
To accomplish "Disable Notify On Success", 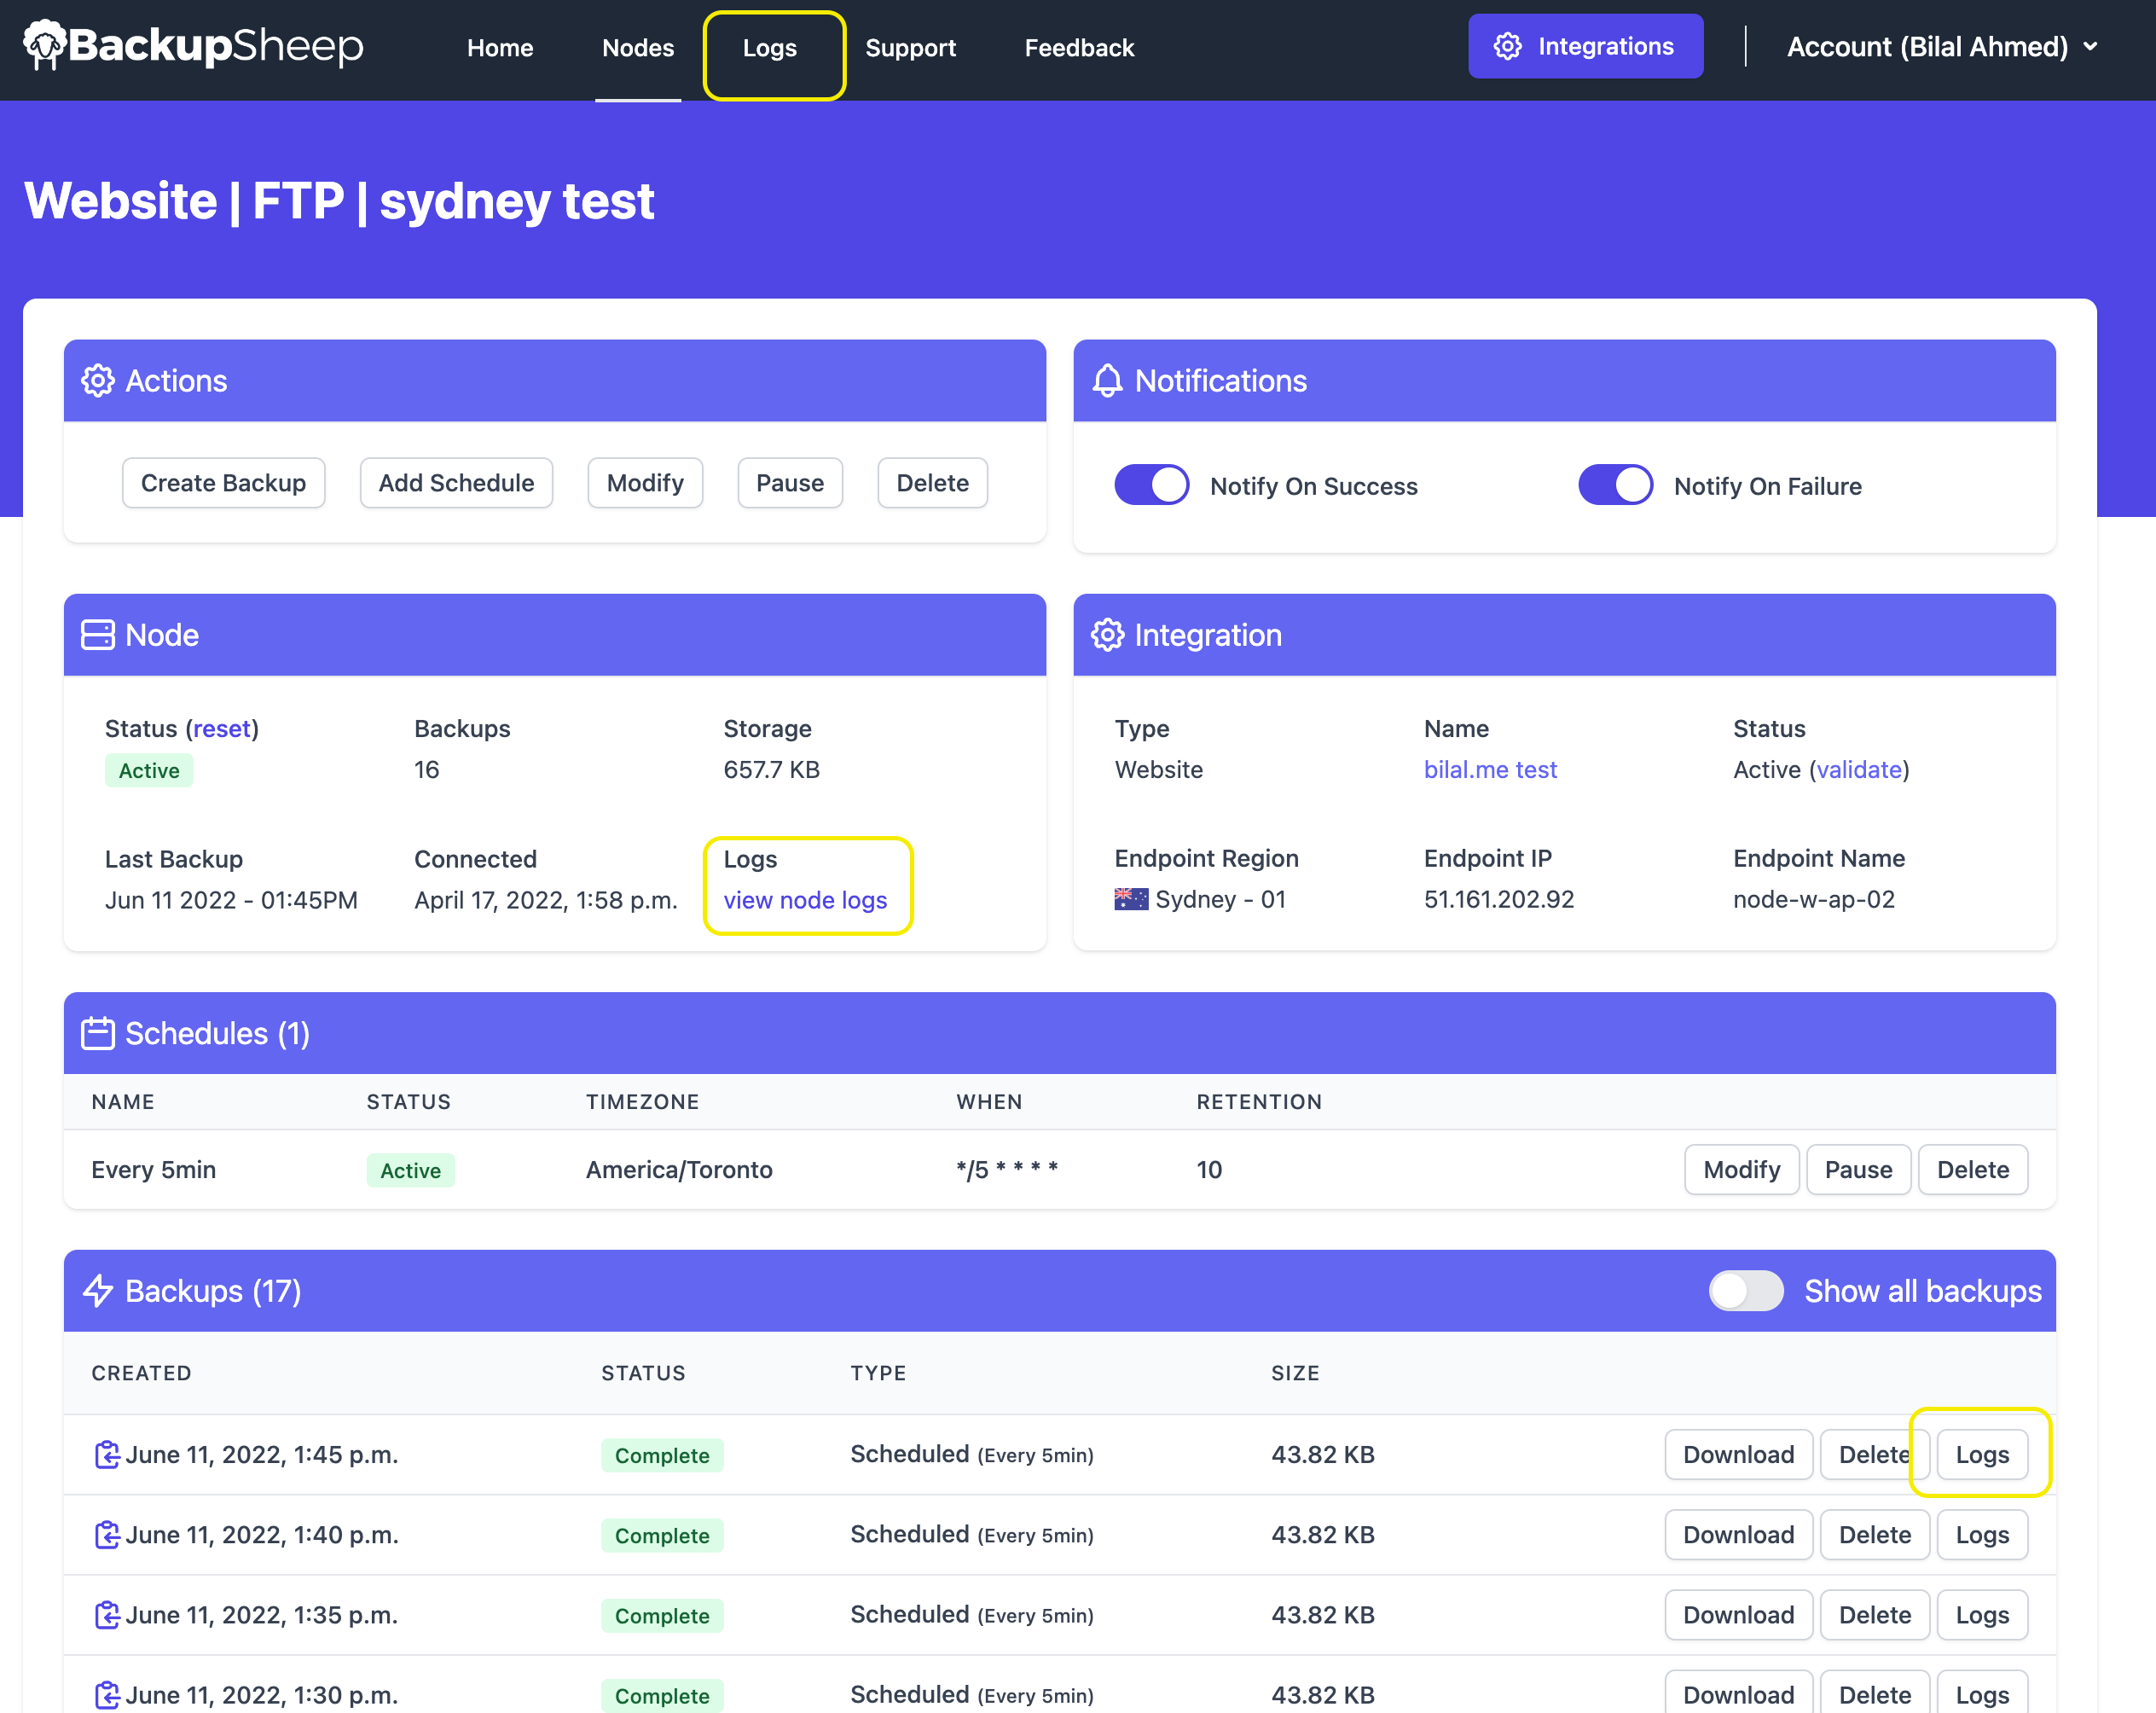I will tap(1151, 484).
